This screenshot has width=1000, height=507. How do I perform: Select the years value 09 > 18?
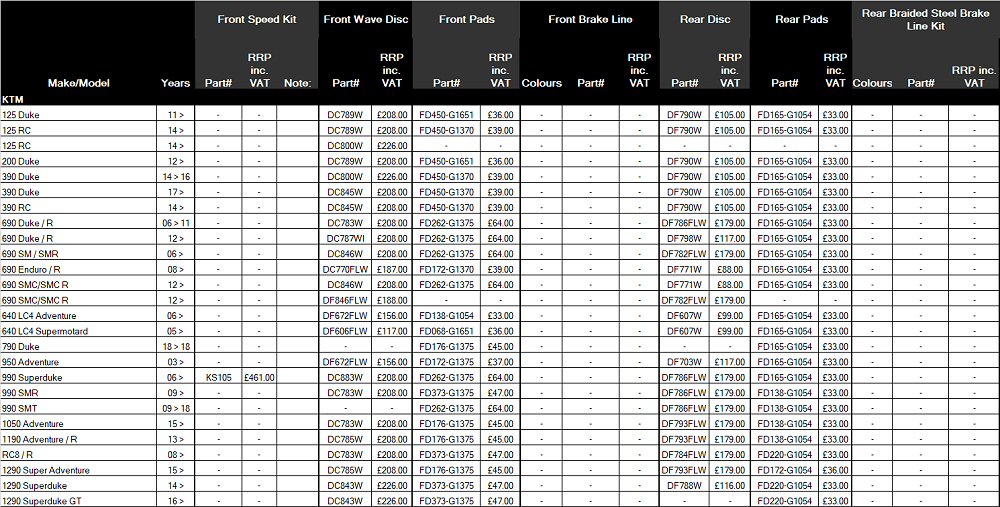point(175,409)
